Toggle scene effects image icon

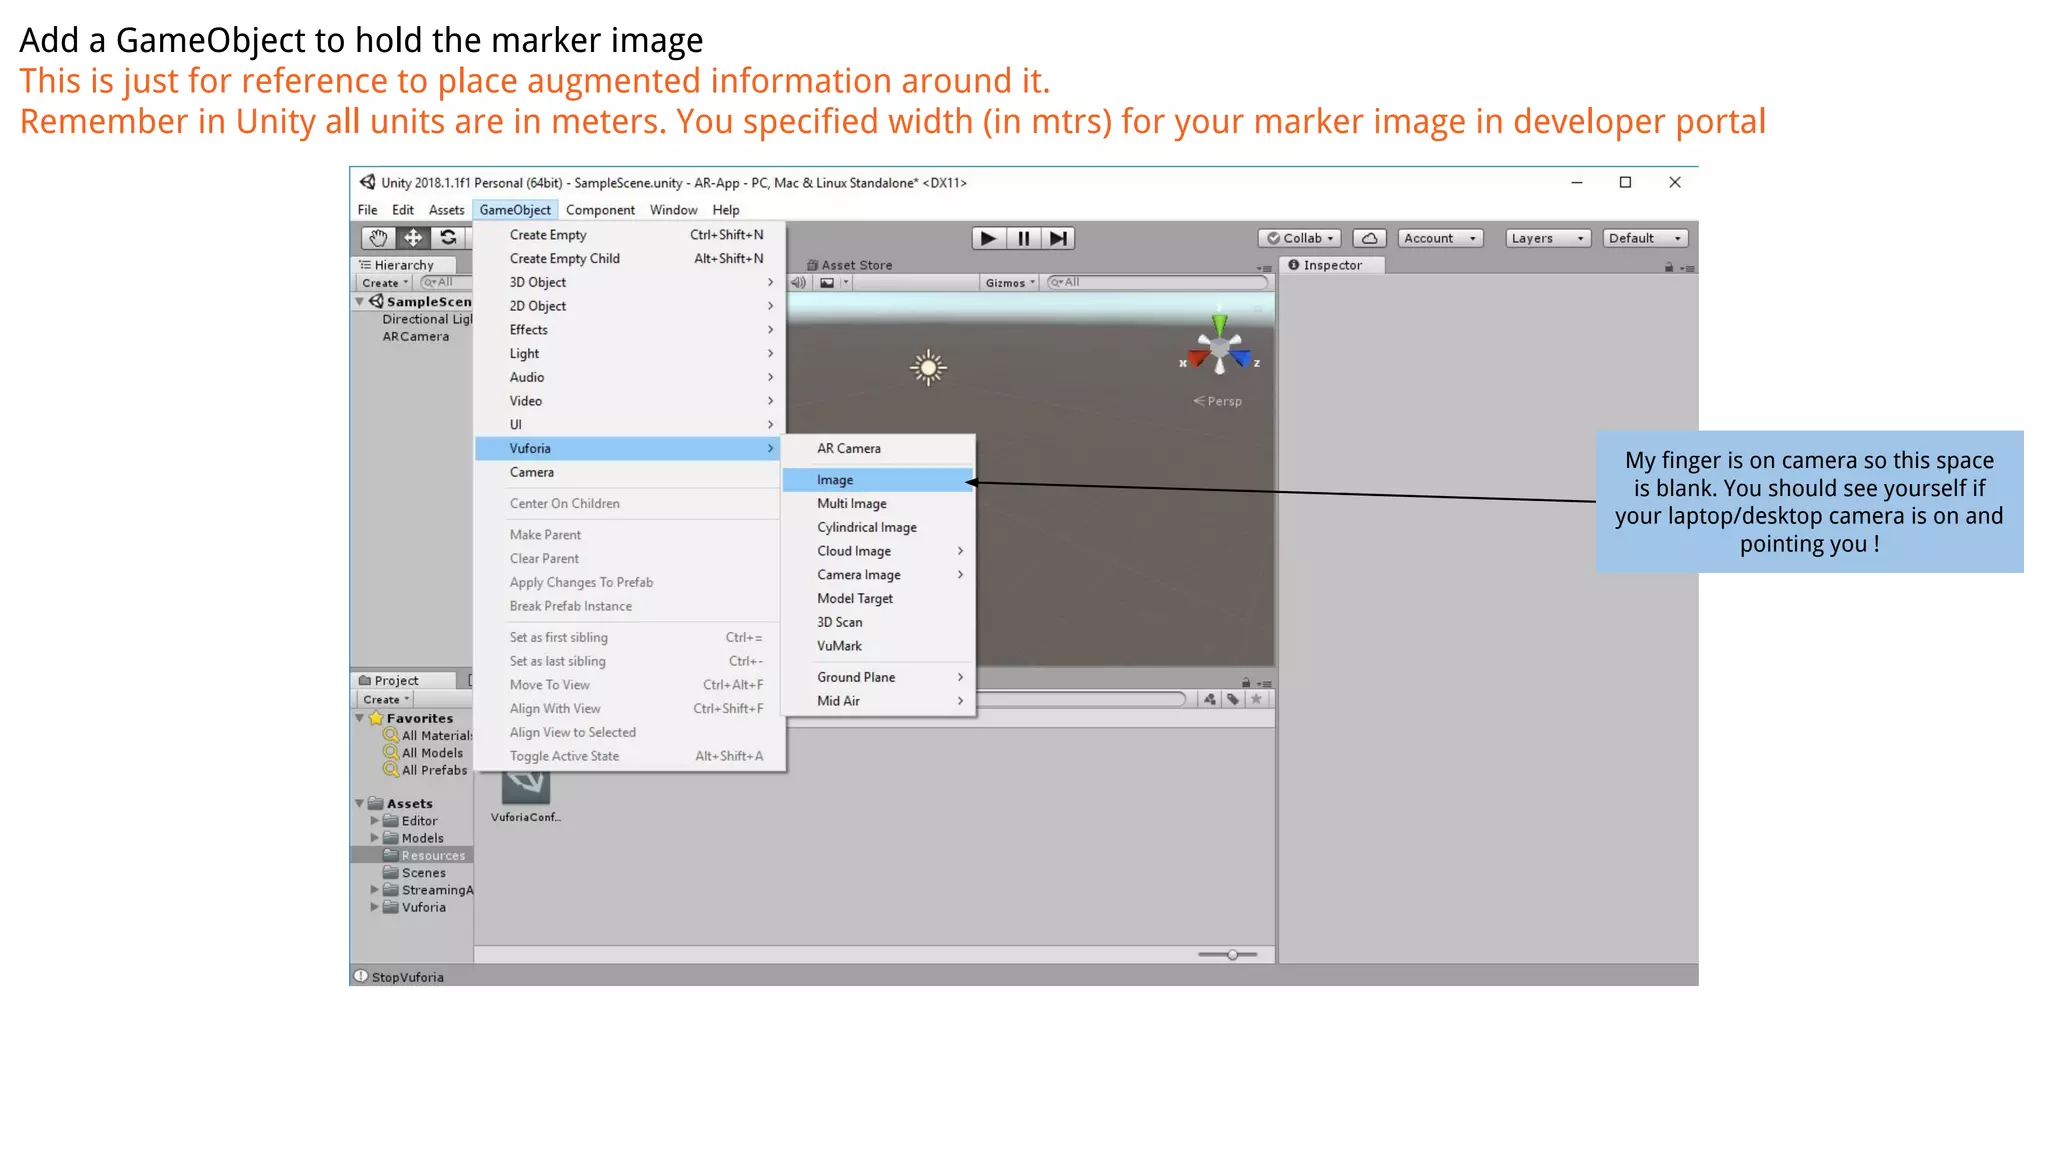coord(827,283)
